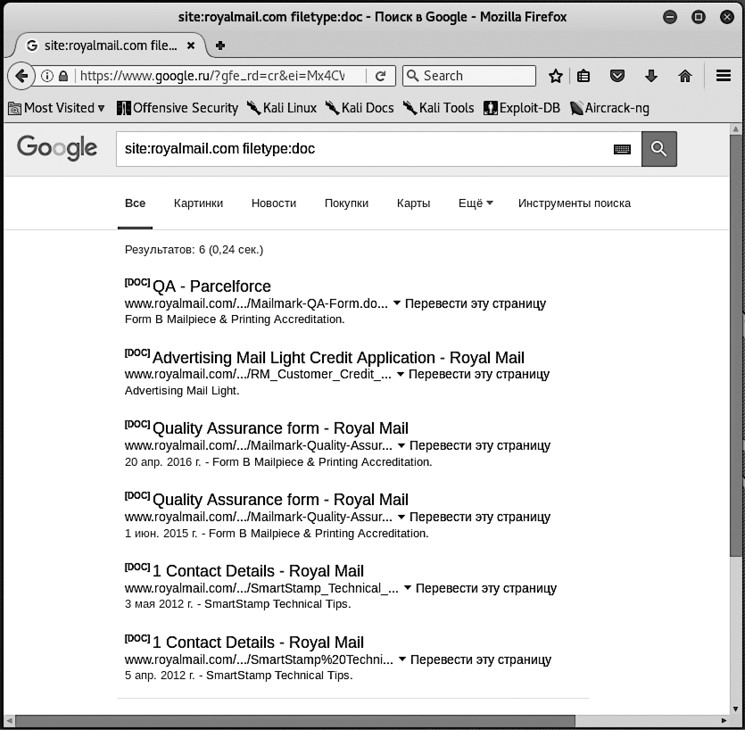The width and height of the screenshot is (745, 730).
Task: Go to the Firefox home page icon
Action: pyautogui.click(x=685, y=76)
